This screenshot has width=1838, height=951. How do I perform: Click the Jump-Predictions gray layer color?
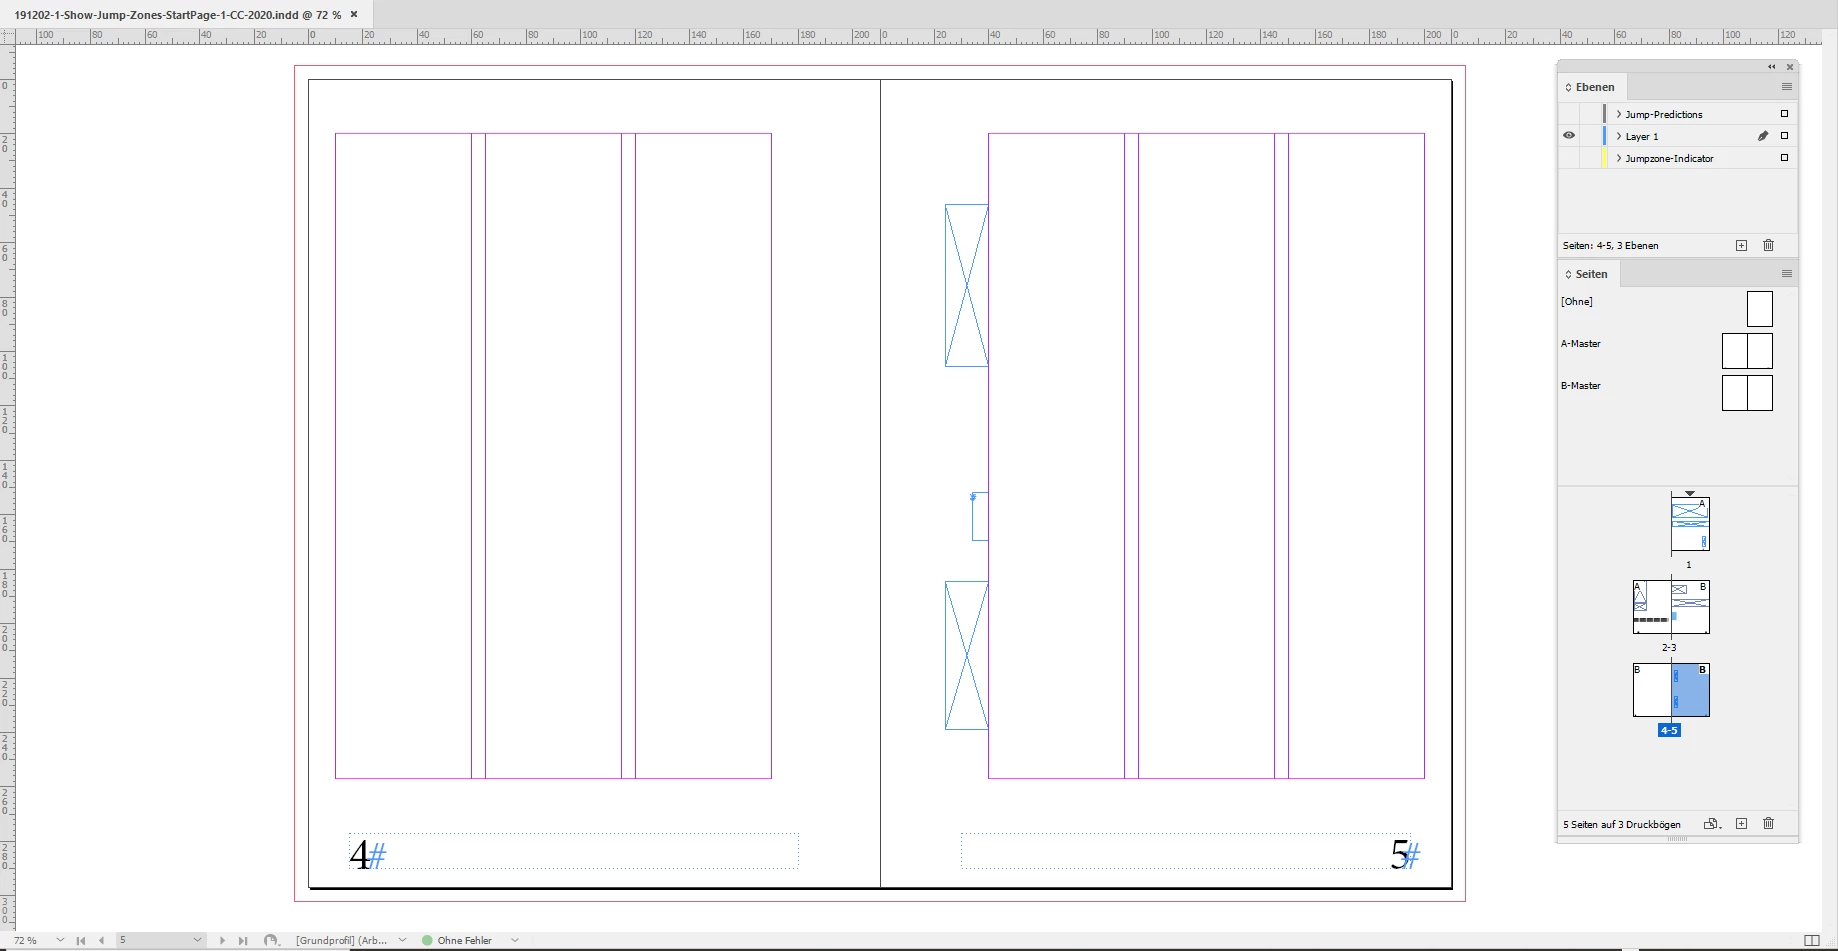coord(1604,114)
